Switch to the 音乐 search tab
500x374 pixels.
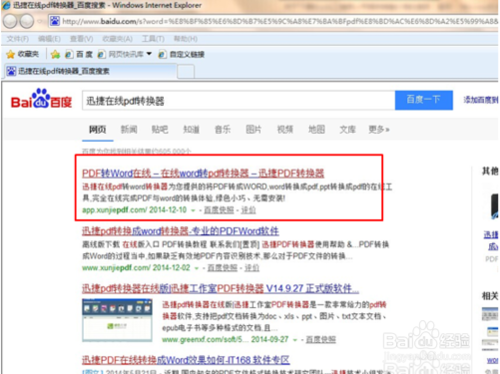point(222,129)
